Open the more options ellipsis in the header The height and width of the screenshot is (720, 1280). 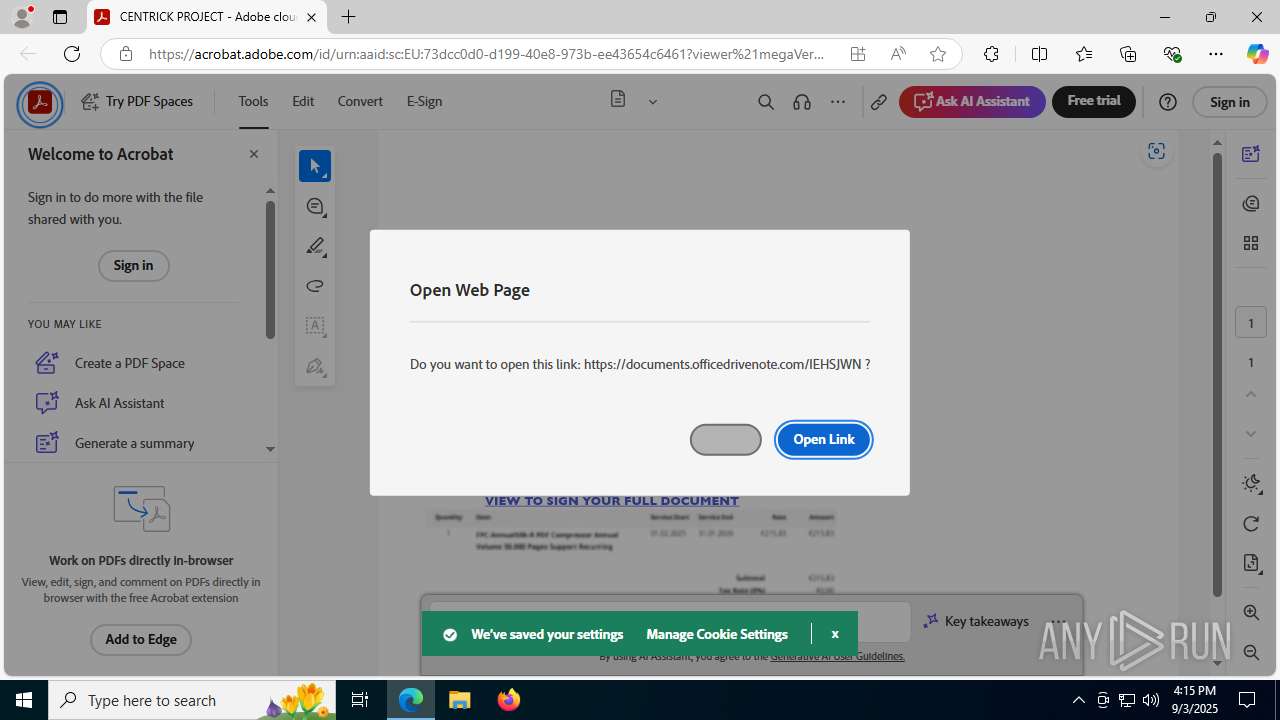tap(838, 102)
